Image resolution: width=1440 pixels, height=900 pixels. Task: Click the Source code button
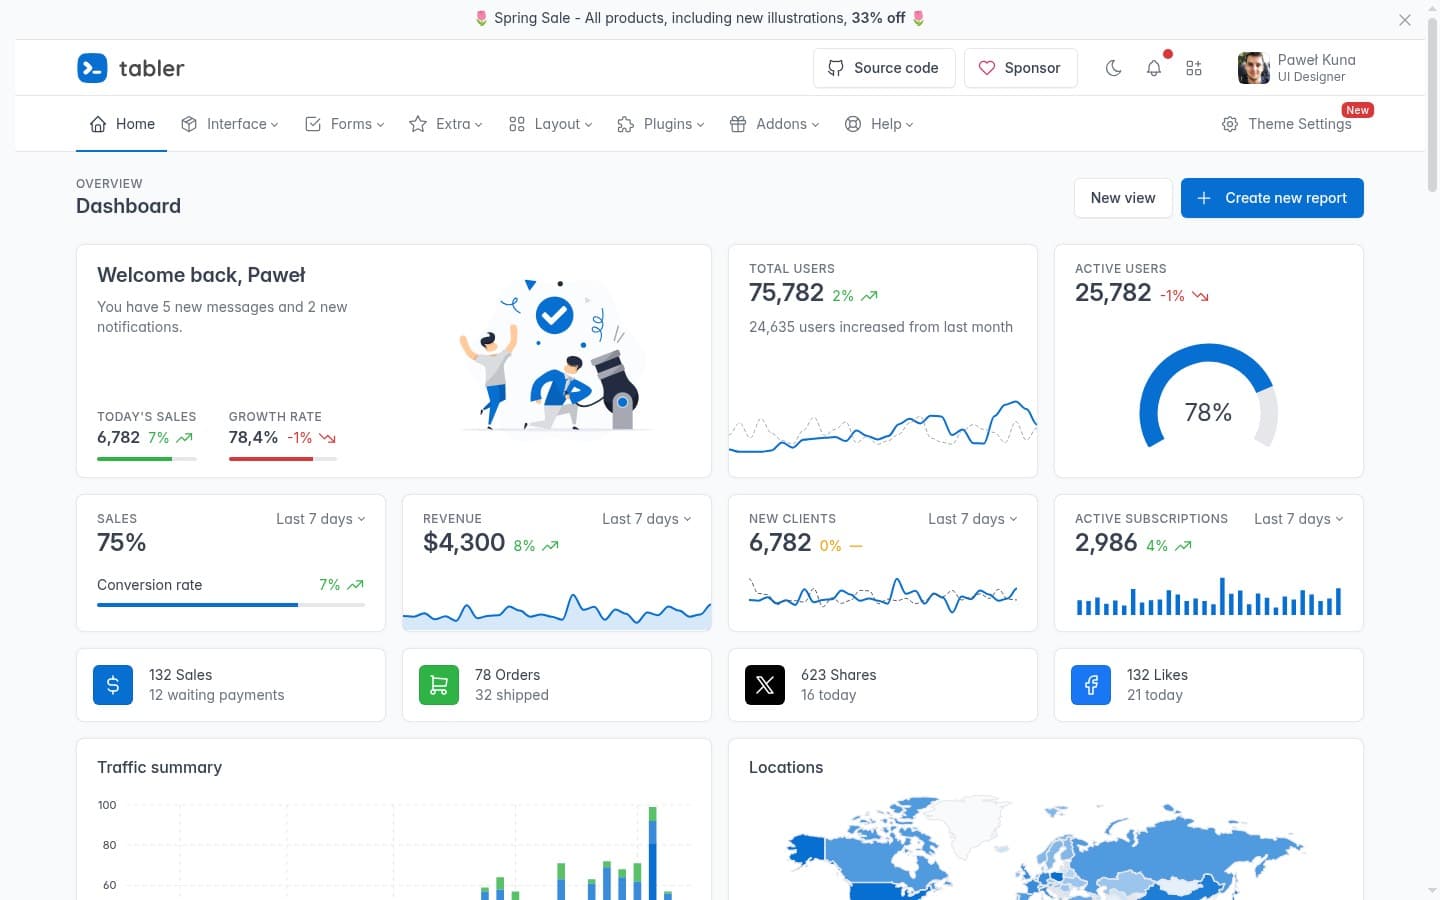pos(883,68)
